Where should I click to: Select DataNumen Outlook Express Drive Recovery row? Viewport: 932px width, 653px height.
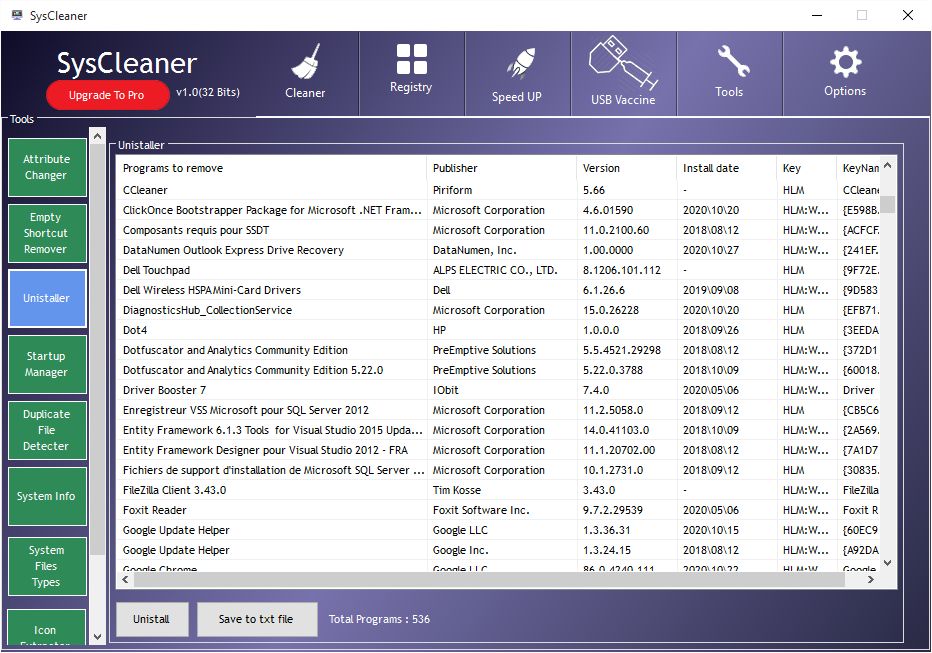(x=498, y=250)
